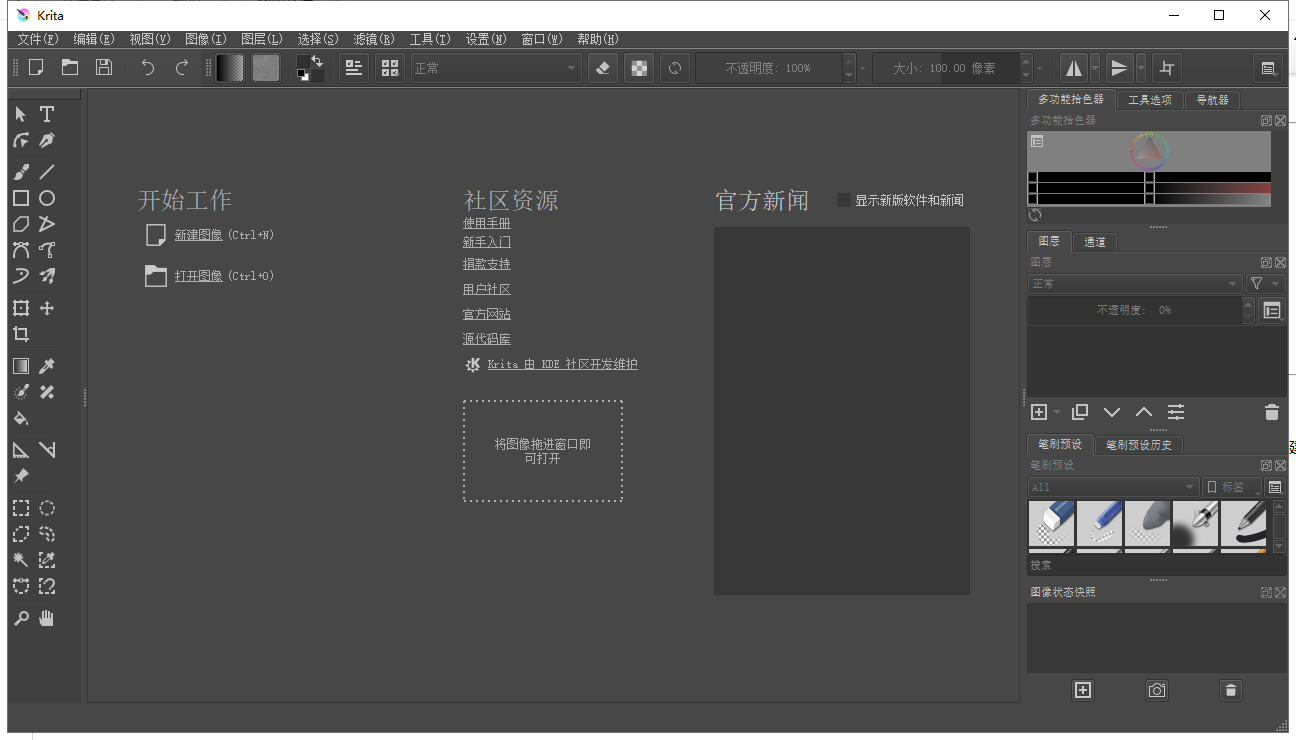Select the Line tool

[x=47, y=171]
